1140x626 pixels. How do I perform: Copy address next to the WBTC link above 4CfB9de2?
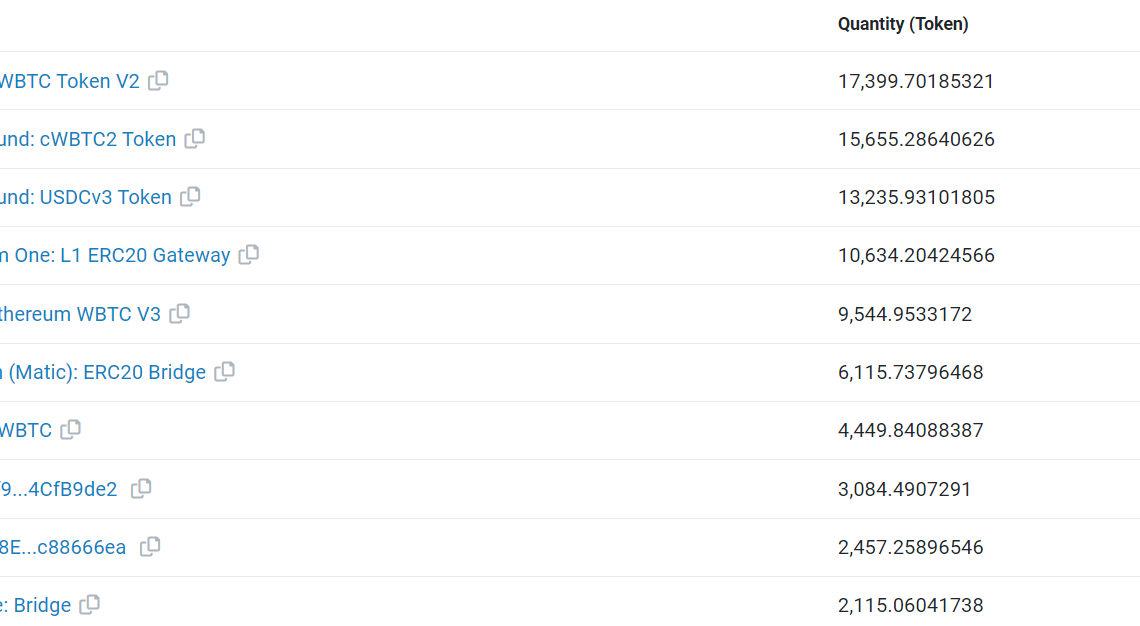(x=70, y=430)
